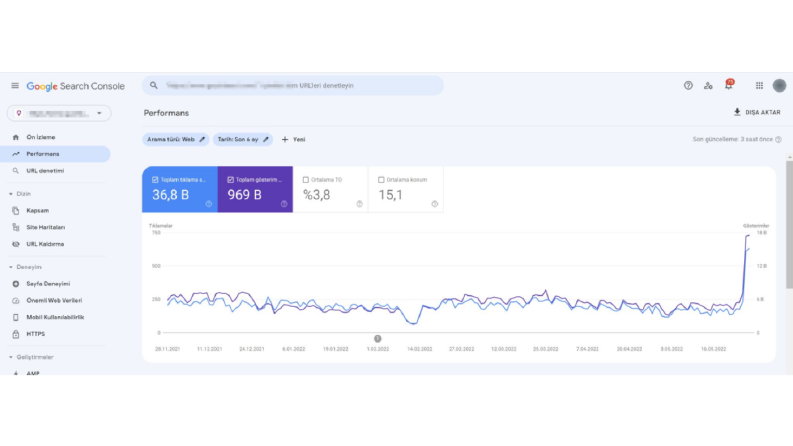This screenshot has height=446, width=793.
Task: Open the hamburger main menu
Action: click(x=15, y=86)
